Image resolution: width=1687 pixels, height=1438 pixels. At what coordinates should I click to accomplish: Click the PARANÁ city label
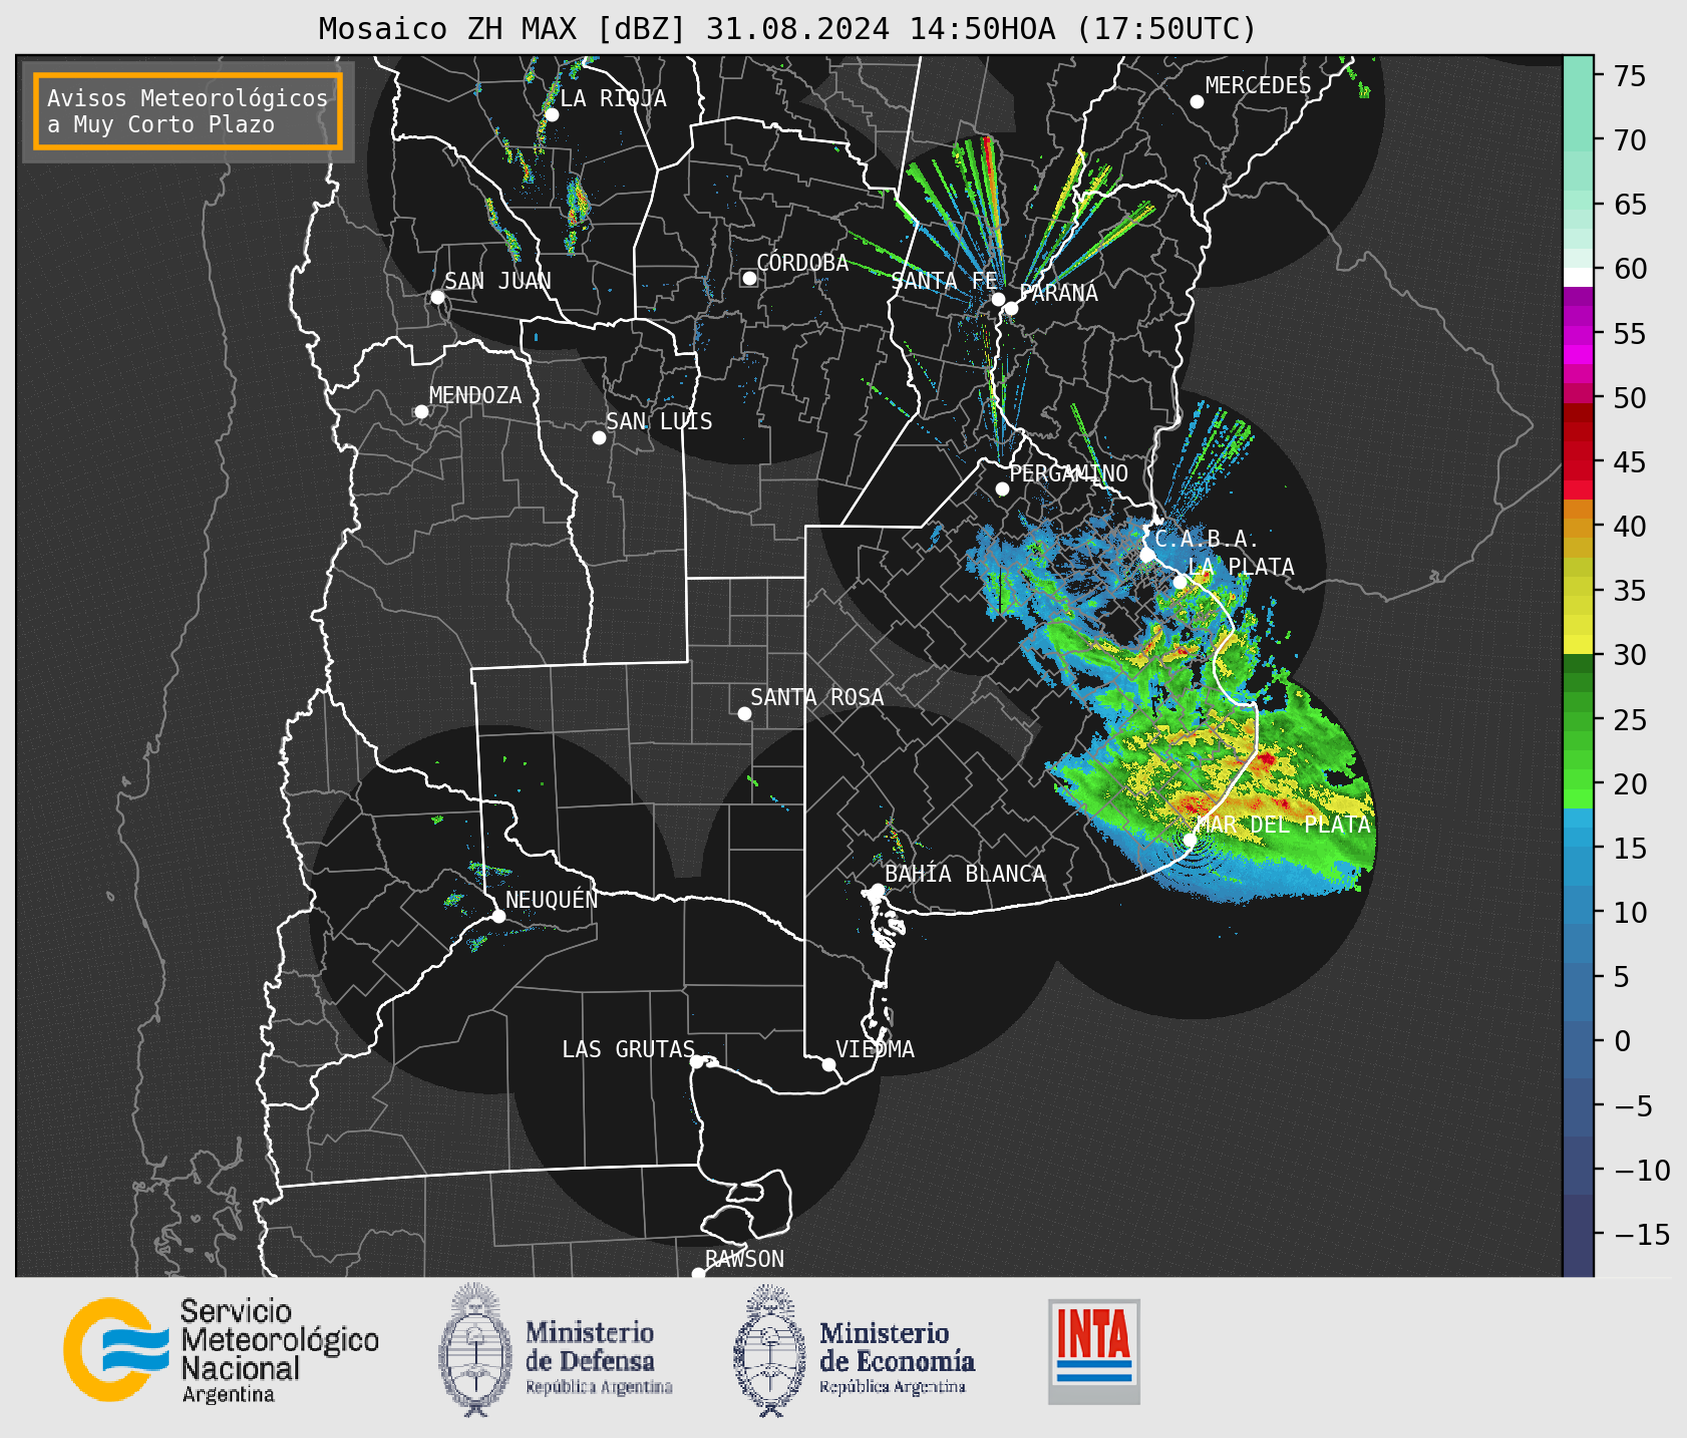coord(1058,293)
